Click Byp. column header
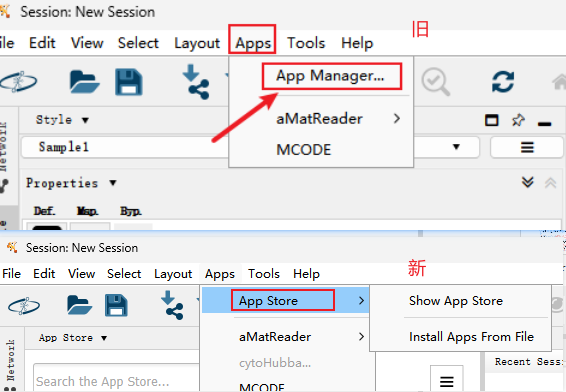Image resolution: width=566 pixels, height=392 pixels. click(131, 211)
